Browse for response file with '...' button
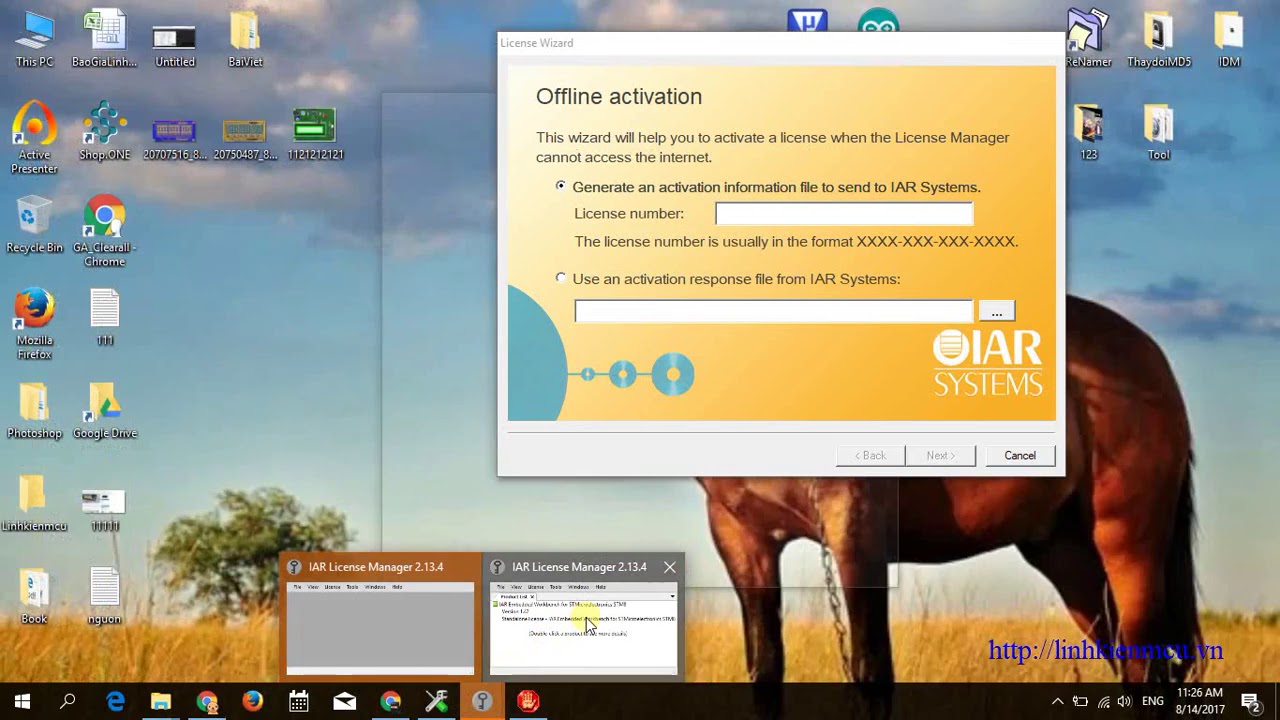This screenshot has width=1280, height=720. coord(996,311)
